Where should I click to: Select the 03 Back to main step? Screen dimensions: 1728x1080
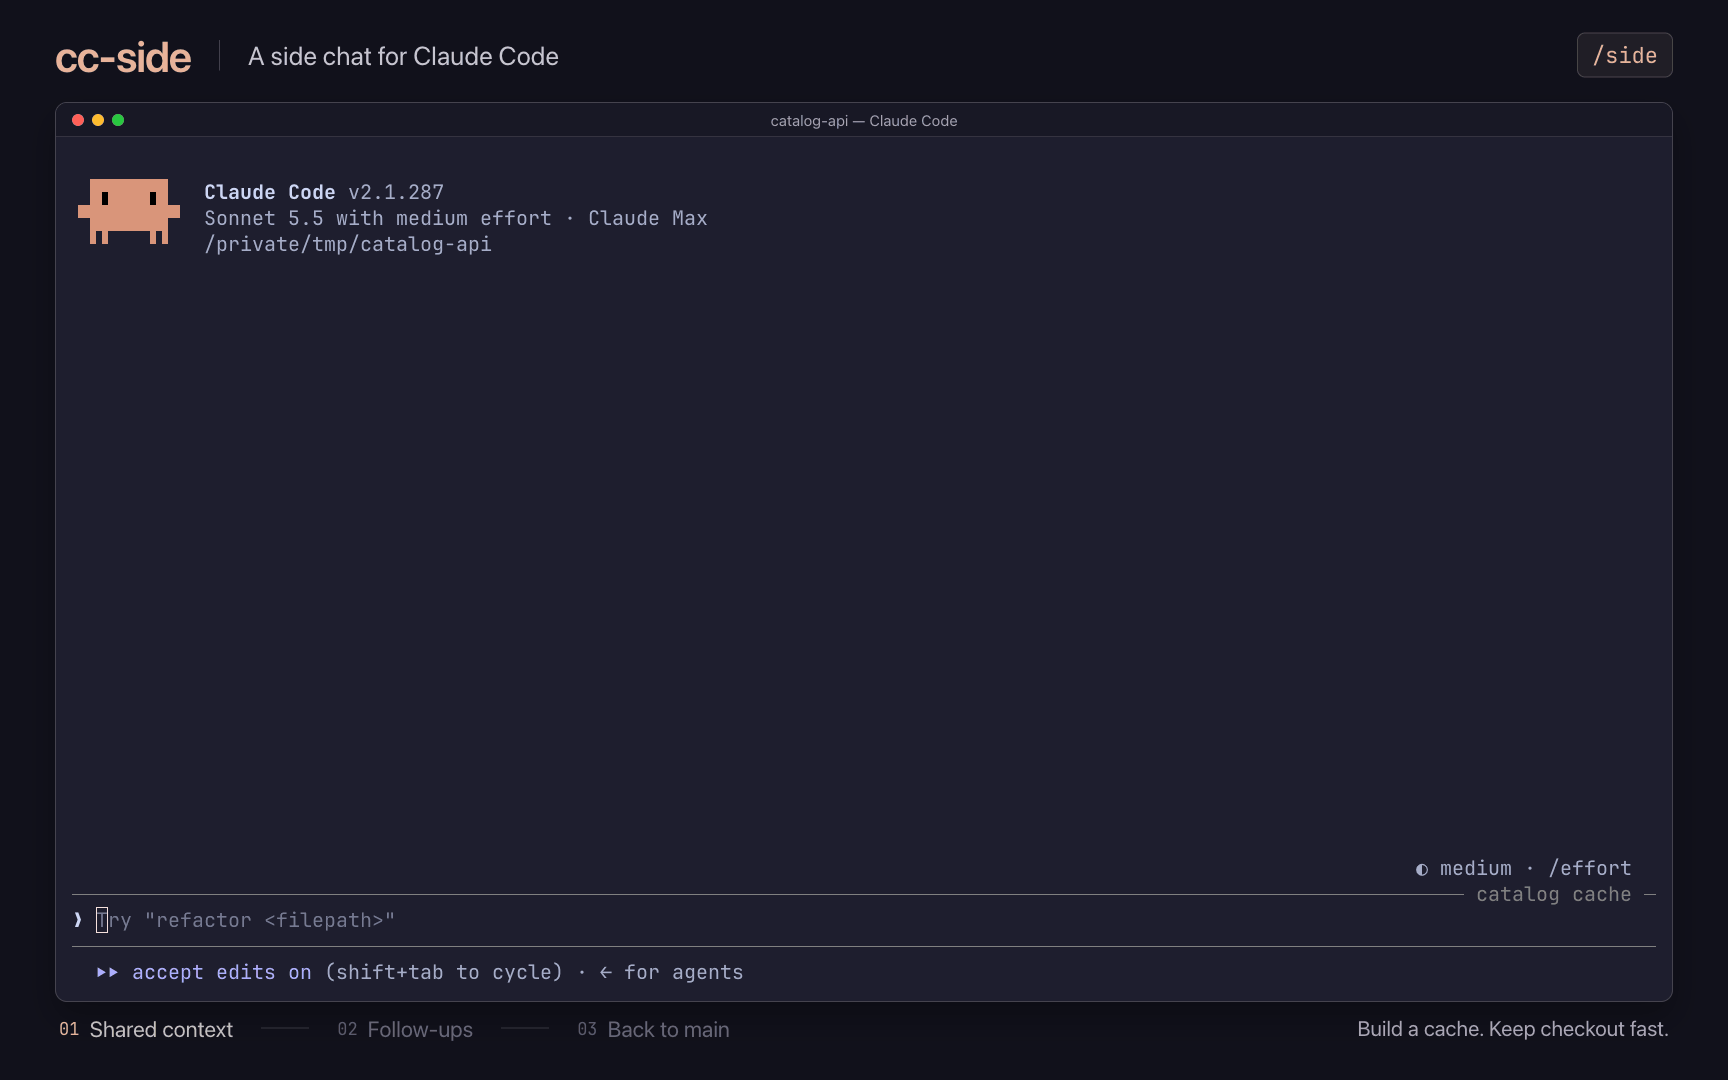(x=653, y=1029)
